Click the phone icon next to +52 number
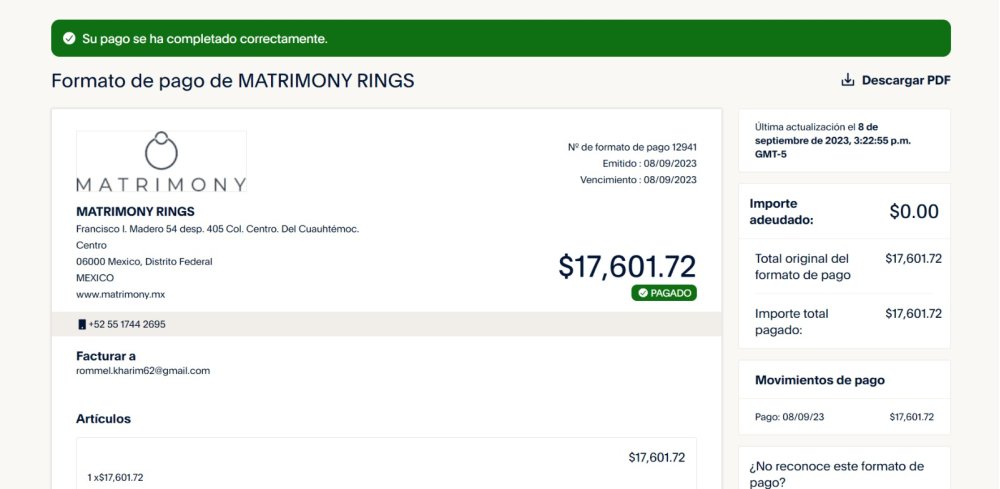Viewport: 1000px width, 489px height. click(82, 325)
